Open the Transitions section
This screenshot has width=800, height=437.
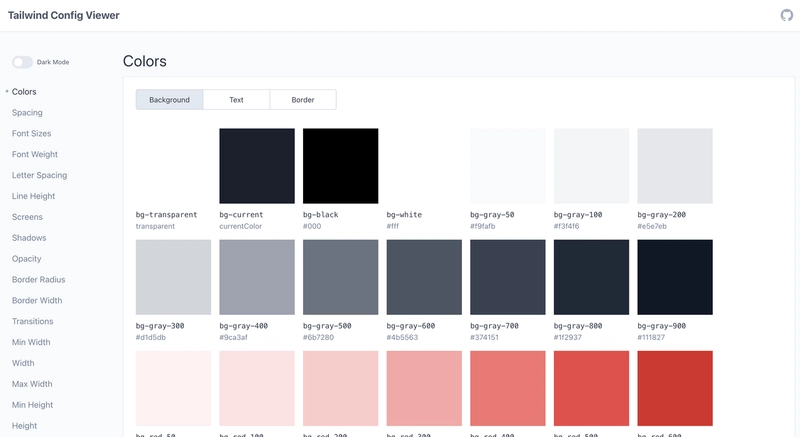coord(33,322)
